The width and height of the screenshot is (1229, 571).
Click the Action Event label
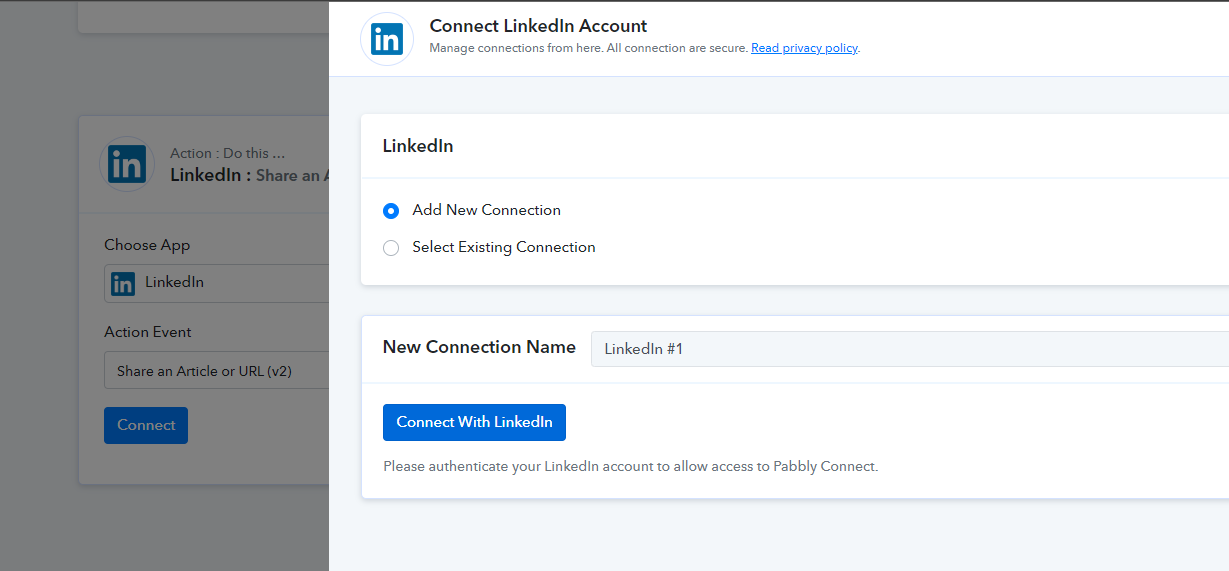148,332
